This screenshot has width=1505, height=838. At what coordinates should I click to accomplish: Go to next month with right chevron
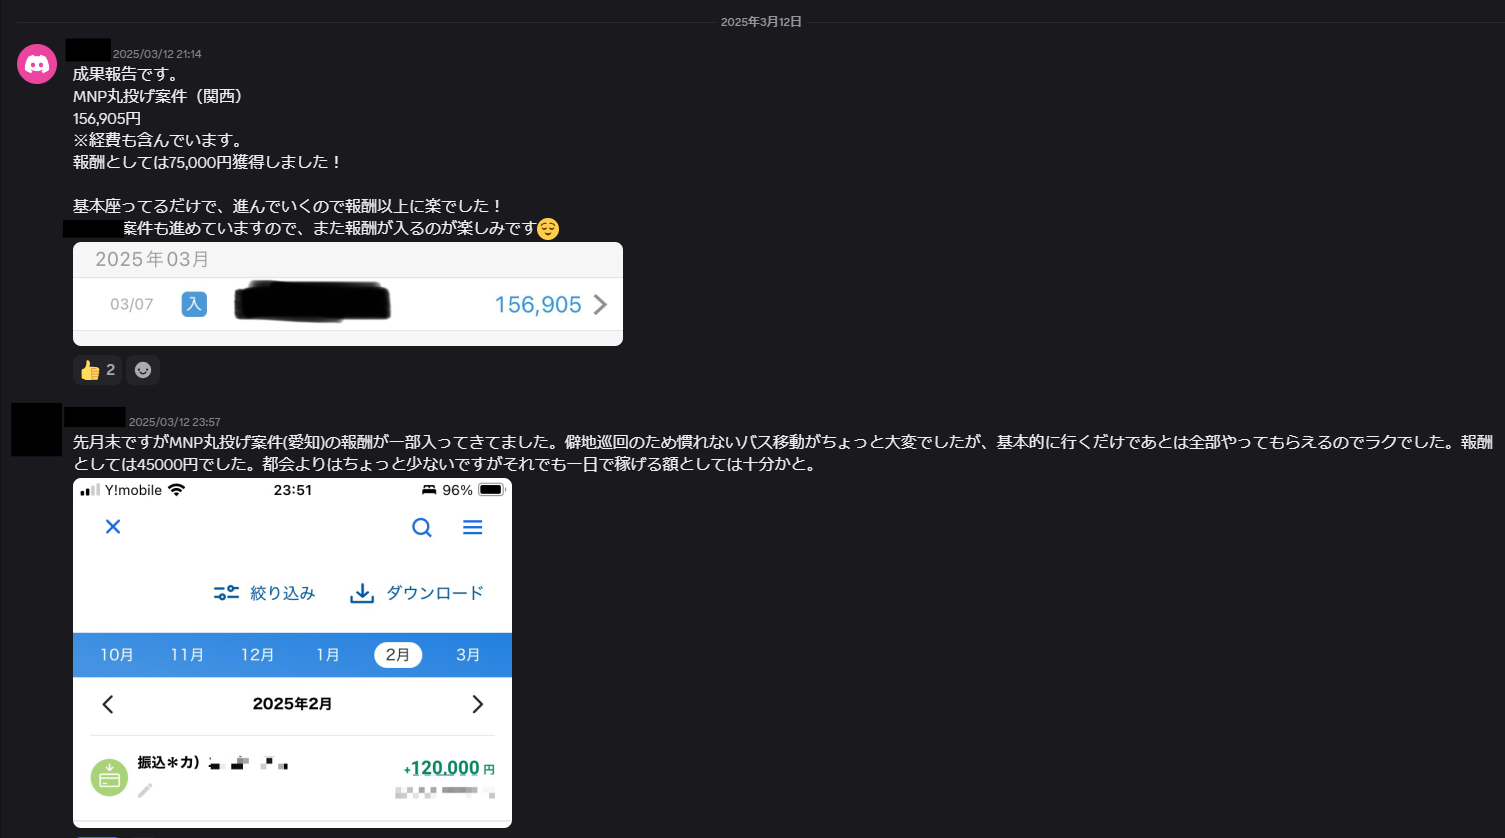(x=477, y=704)
